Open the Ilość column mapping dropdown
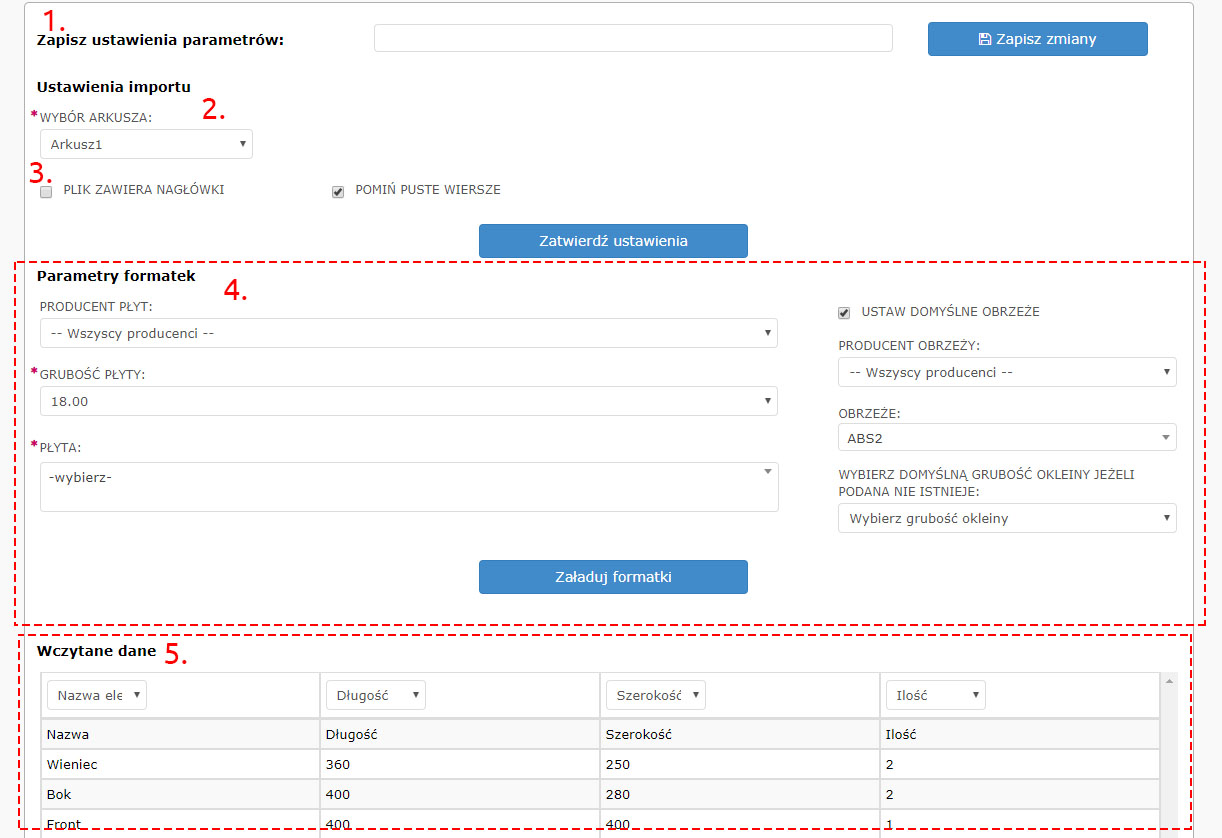This screenshot has height=838, width=1222. click(x=935, y=695)
